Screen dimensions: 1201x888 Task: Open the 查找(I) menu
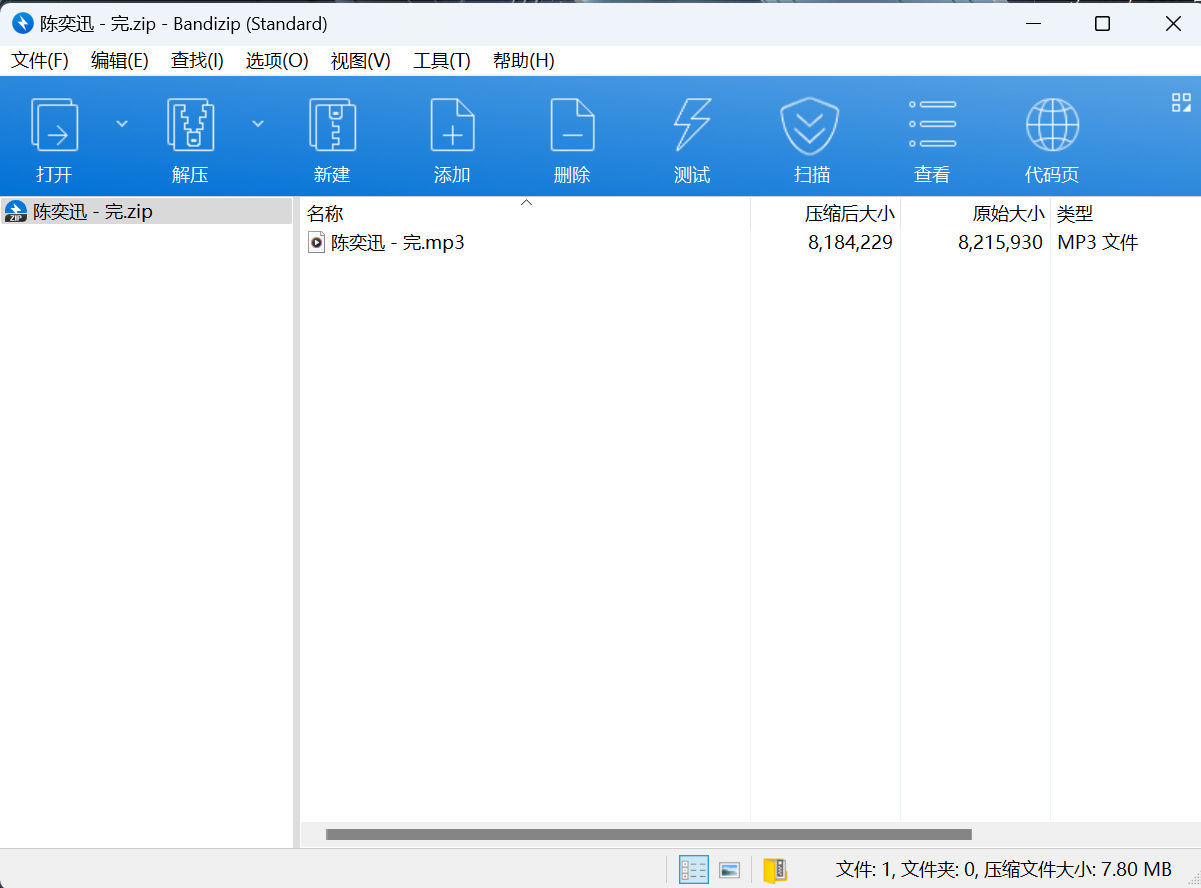pyautogui.click(x=197, y=61)
